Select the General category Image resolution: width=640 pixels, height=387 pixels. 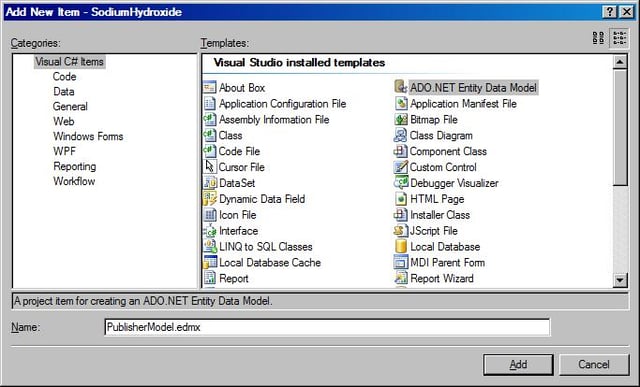[x=70, y=107]
